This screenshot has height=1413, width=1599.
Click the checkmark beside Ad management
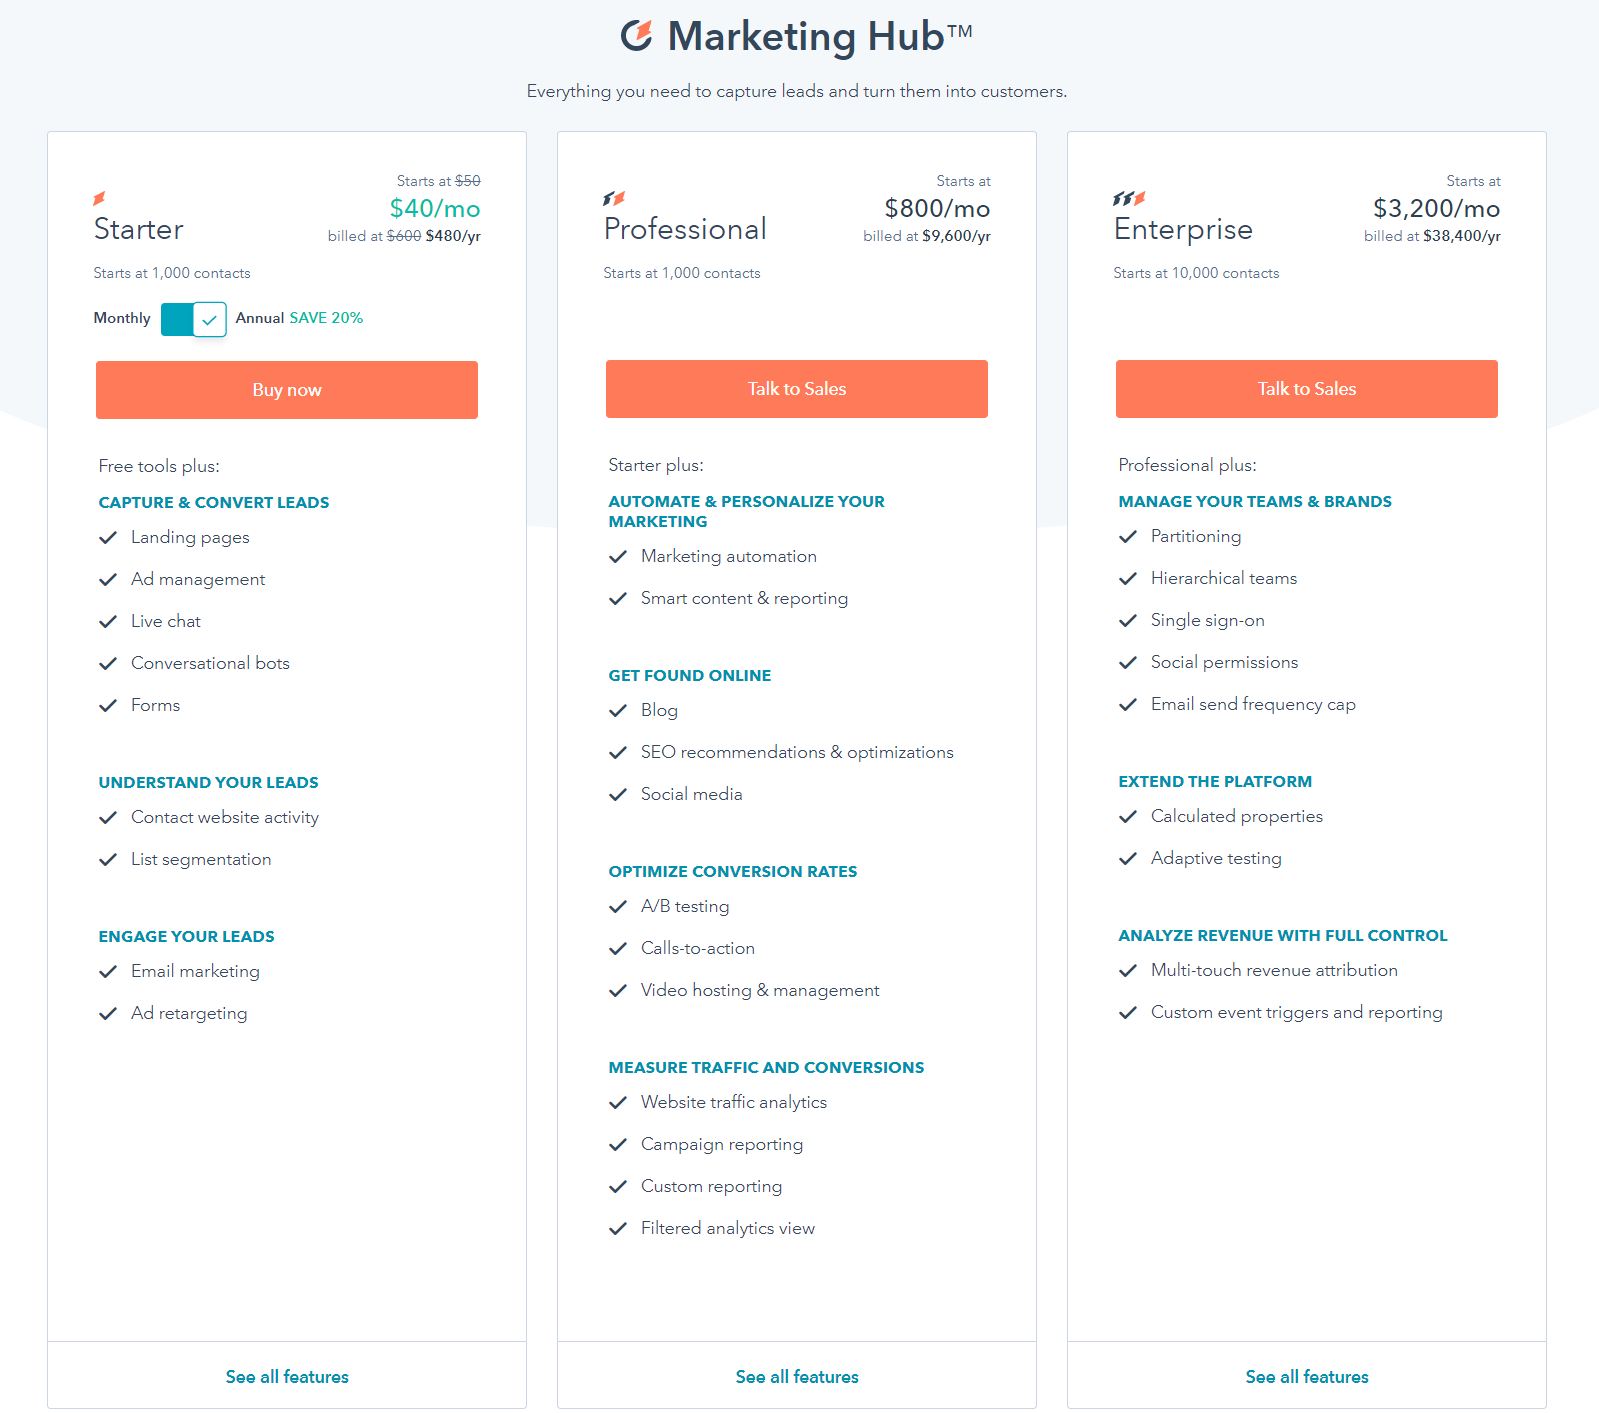click(108, 580)
